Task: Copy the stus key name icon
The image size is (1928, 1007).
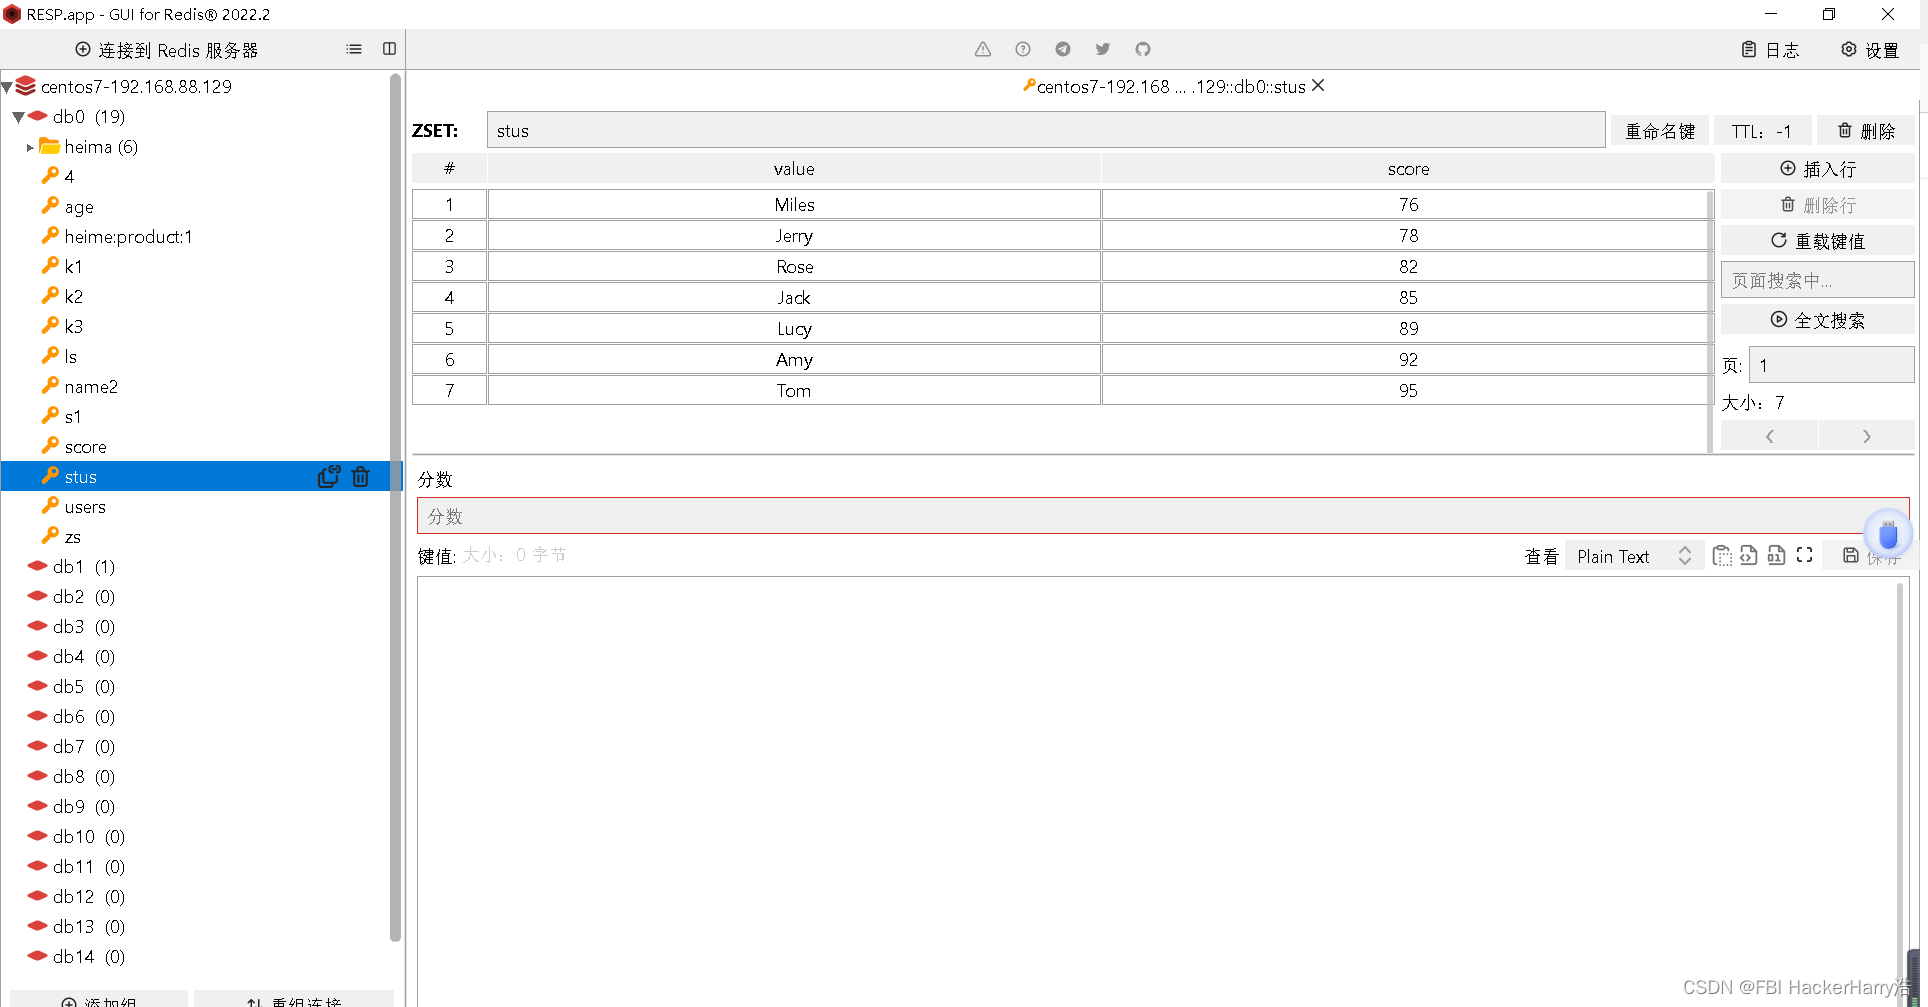Action: tap(328, 477)
